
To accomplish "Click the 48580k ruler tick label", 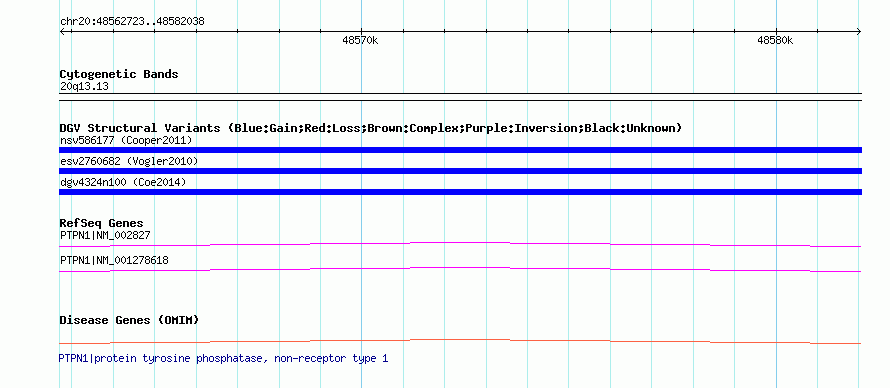I will [x=775, y=40].
